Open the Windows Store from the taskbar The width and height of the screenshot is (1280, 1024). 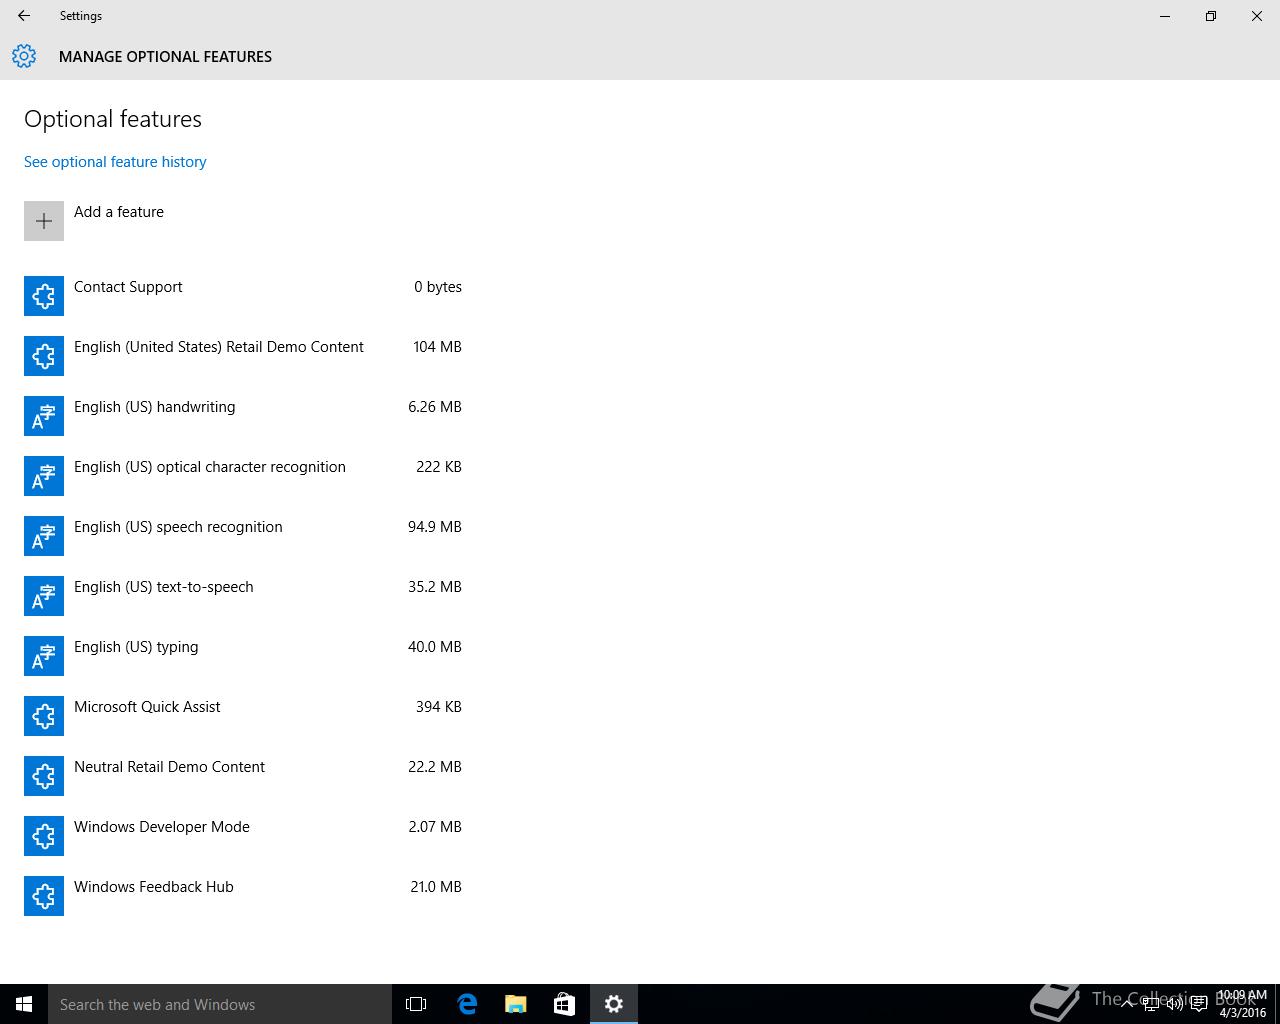pyautogui.click(x=564, y=1004)
